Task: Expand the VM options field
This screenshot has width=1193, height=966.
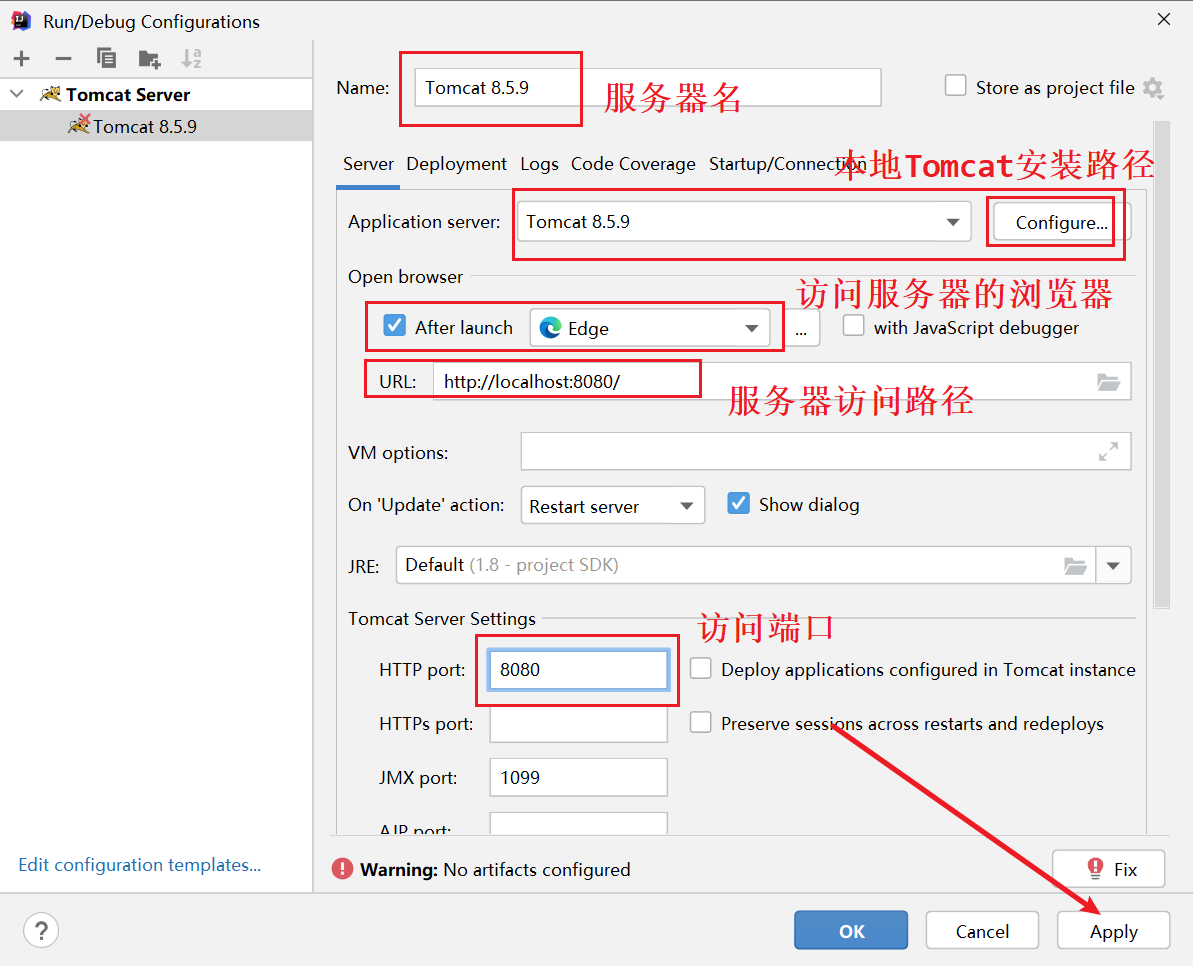Action: 1109,452
